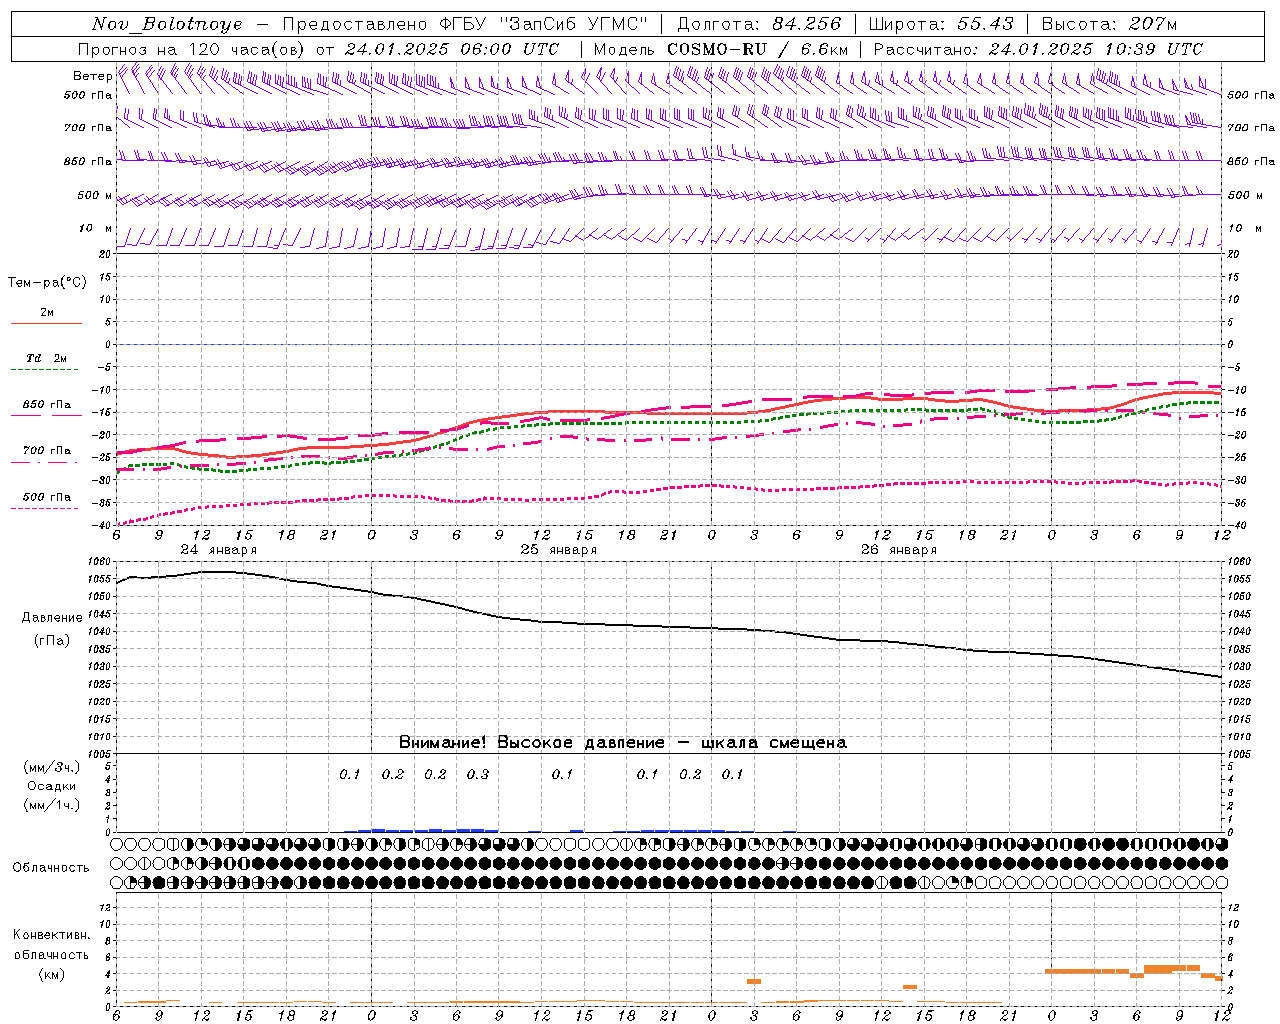Click the 500 м wind level label on left

[95, 195]
